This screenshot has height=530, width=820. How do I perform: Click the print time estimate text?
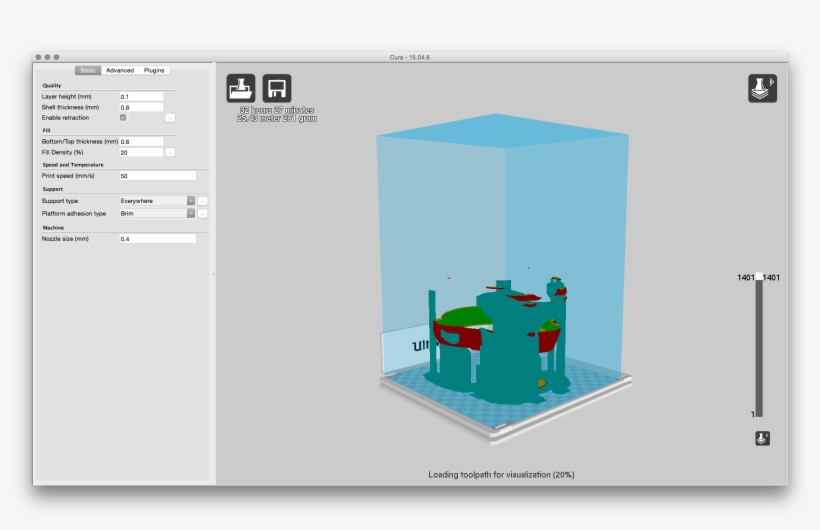tap(277, 110)
